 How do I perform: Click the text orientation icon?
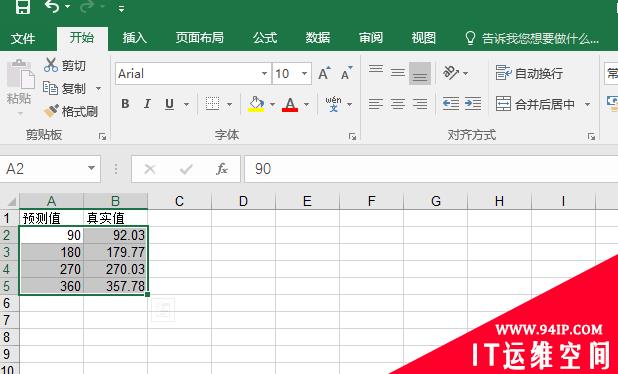451,73
